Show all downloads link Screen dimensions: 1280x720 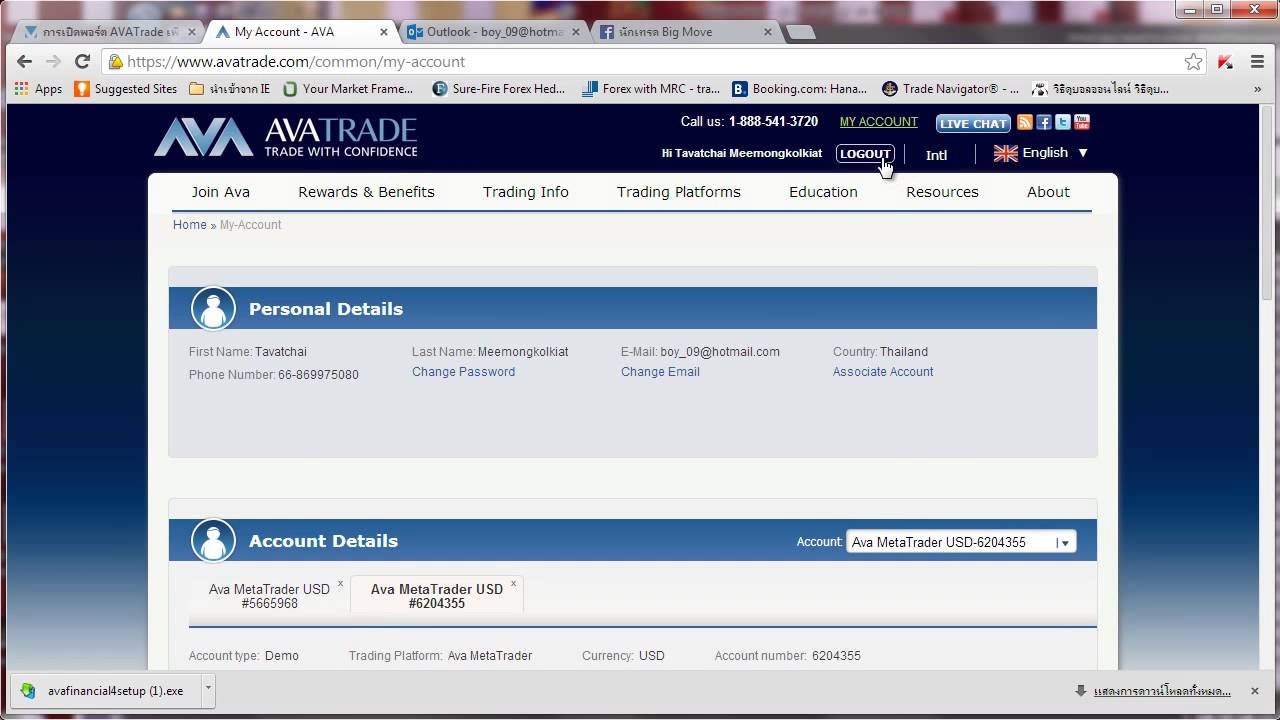click(x=1161, y=691)
